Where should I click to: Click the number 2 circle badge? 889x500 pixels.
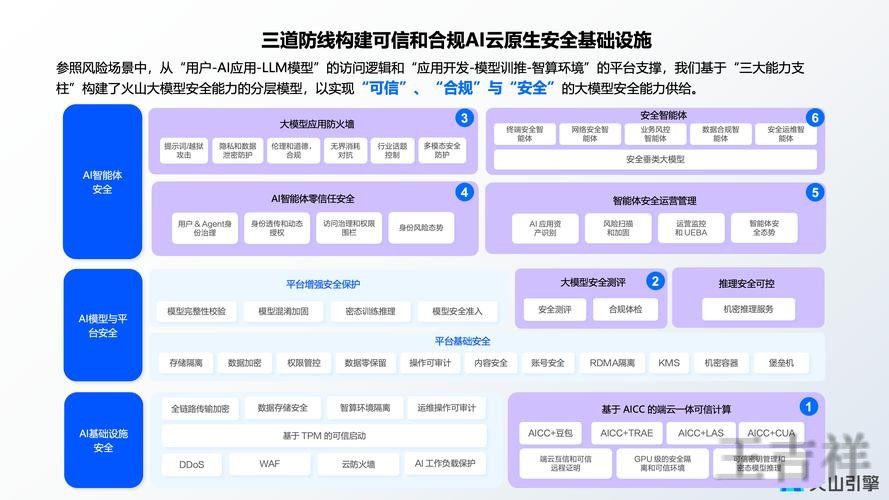click(655, 281)
